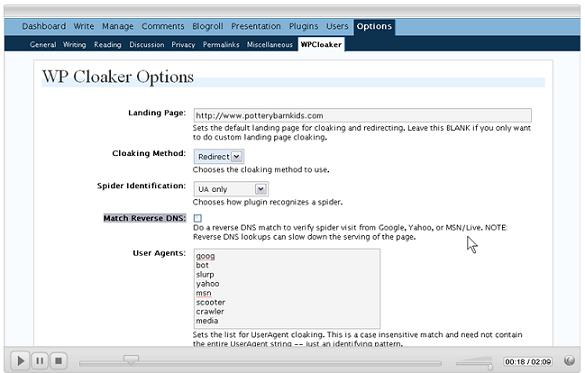Viewport: 585px width, 373px height.
Task: Click the 'slurp' user agent entry
Action: [205, 275]
